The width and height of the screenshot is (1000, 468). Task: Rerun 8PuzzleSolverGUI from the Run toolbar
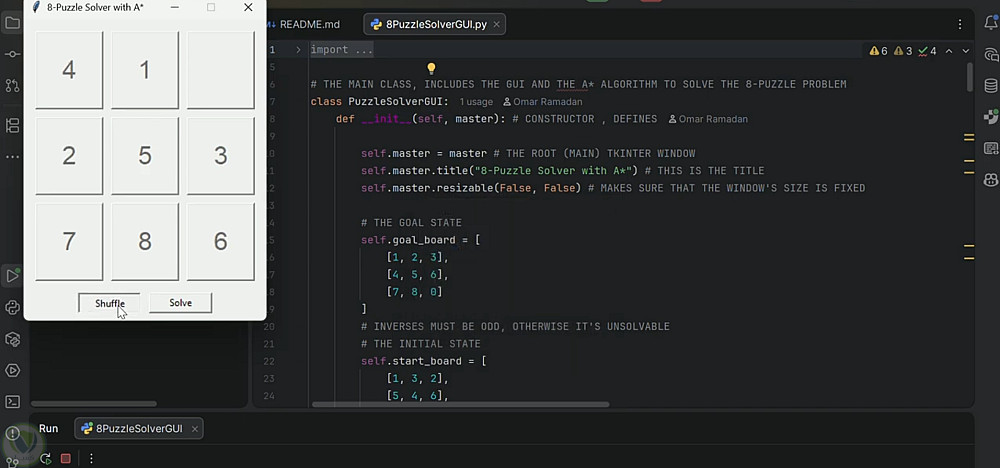[45, 458]
